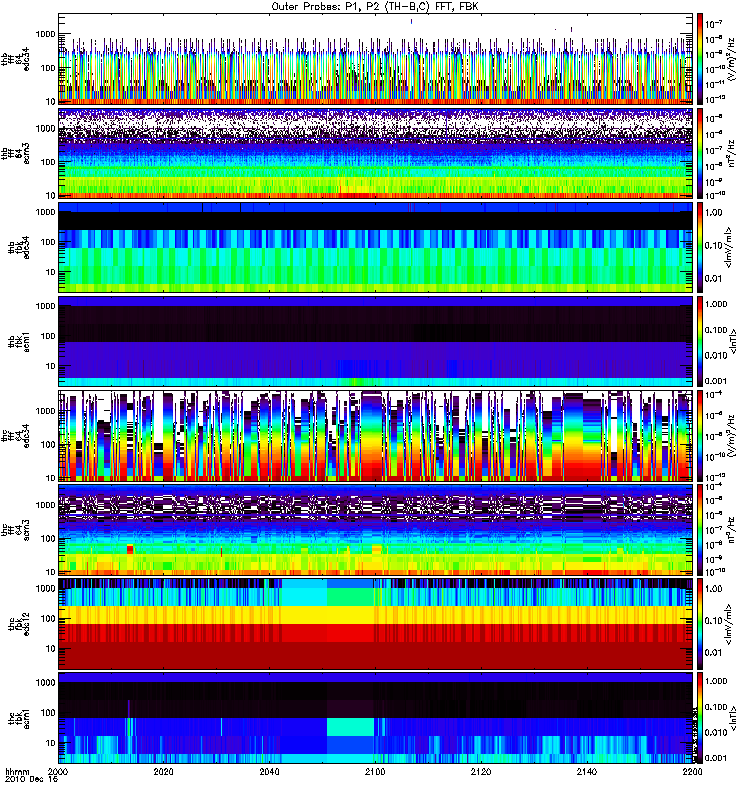Click the '2010 Dec 16' date label

[x=32, y=779]
